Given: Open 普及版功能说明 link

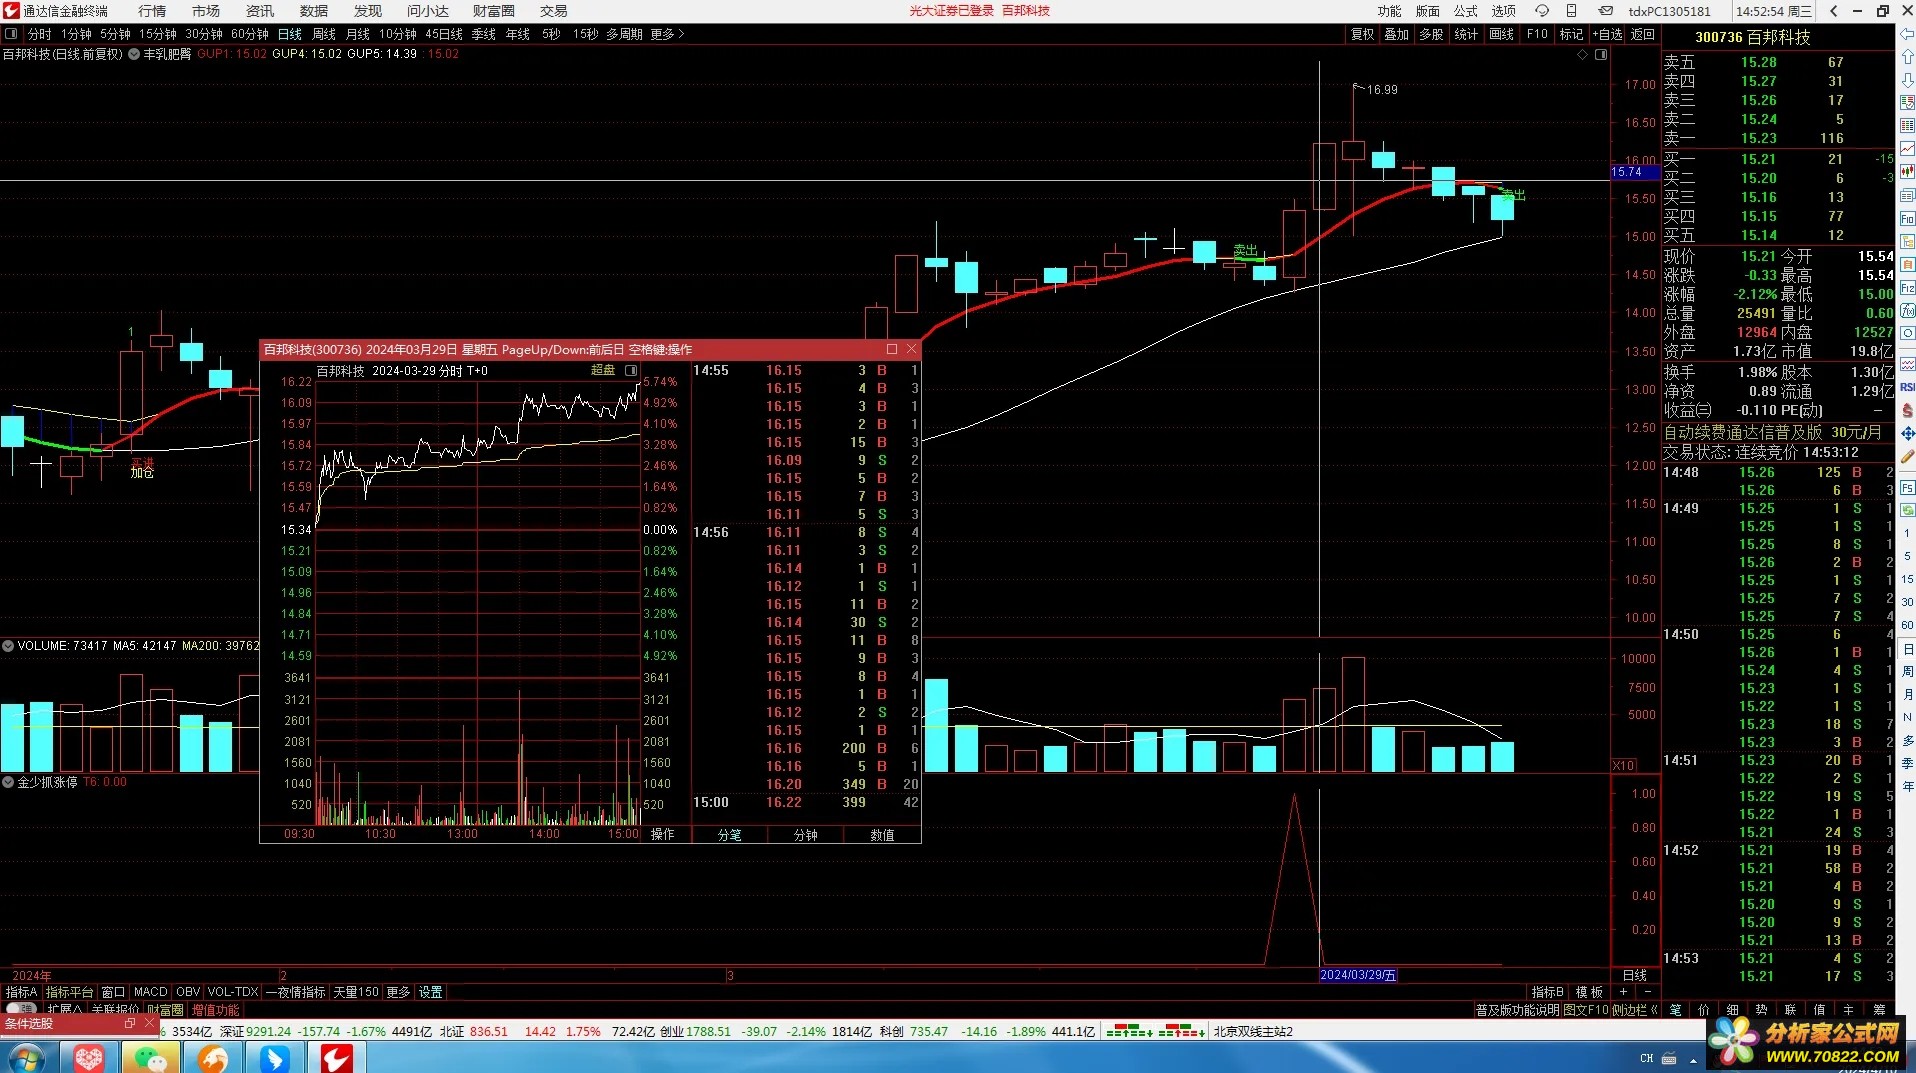Looking at the screenshot, I should click(x=1518, y=1010).
